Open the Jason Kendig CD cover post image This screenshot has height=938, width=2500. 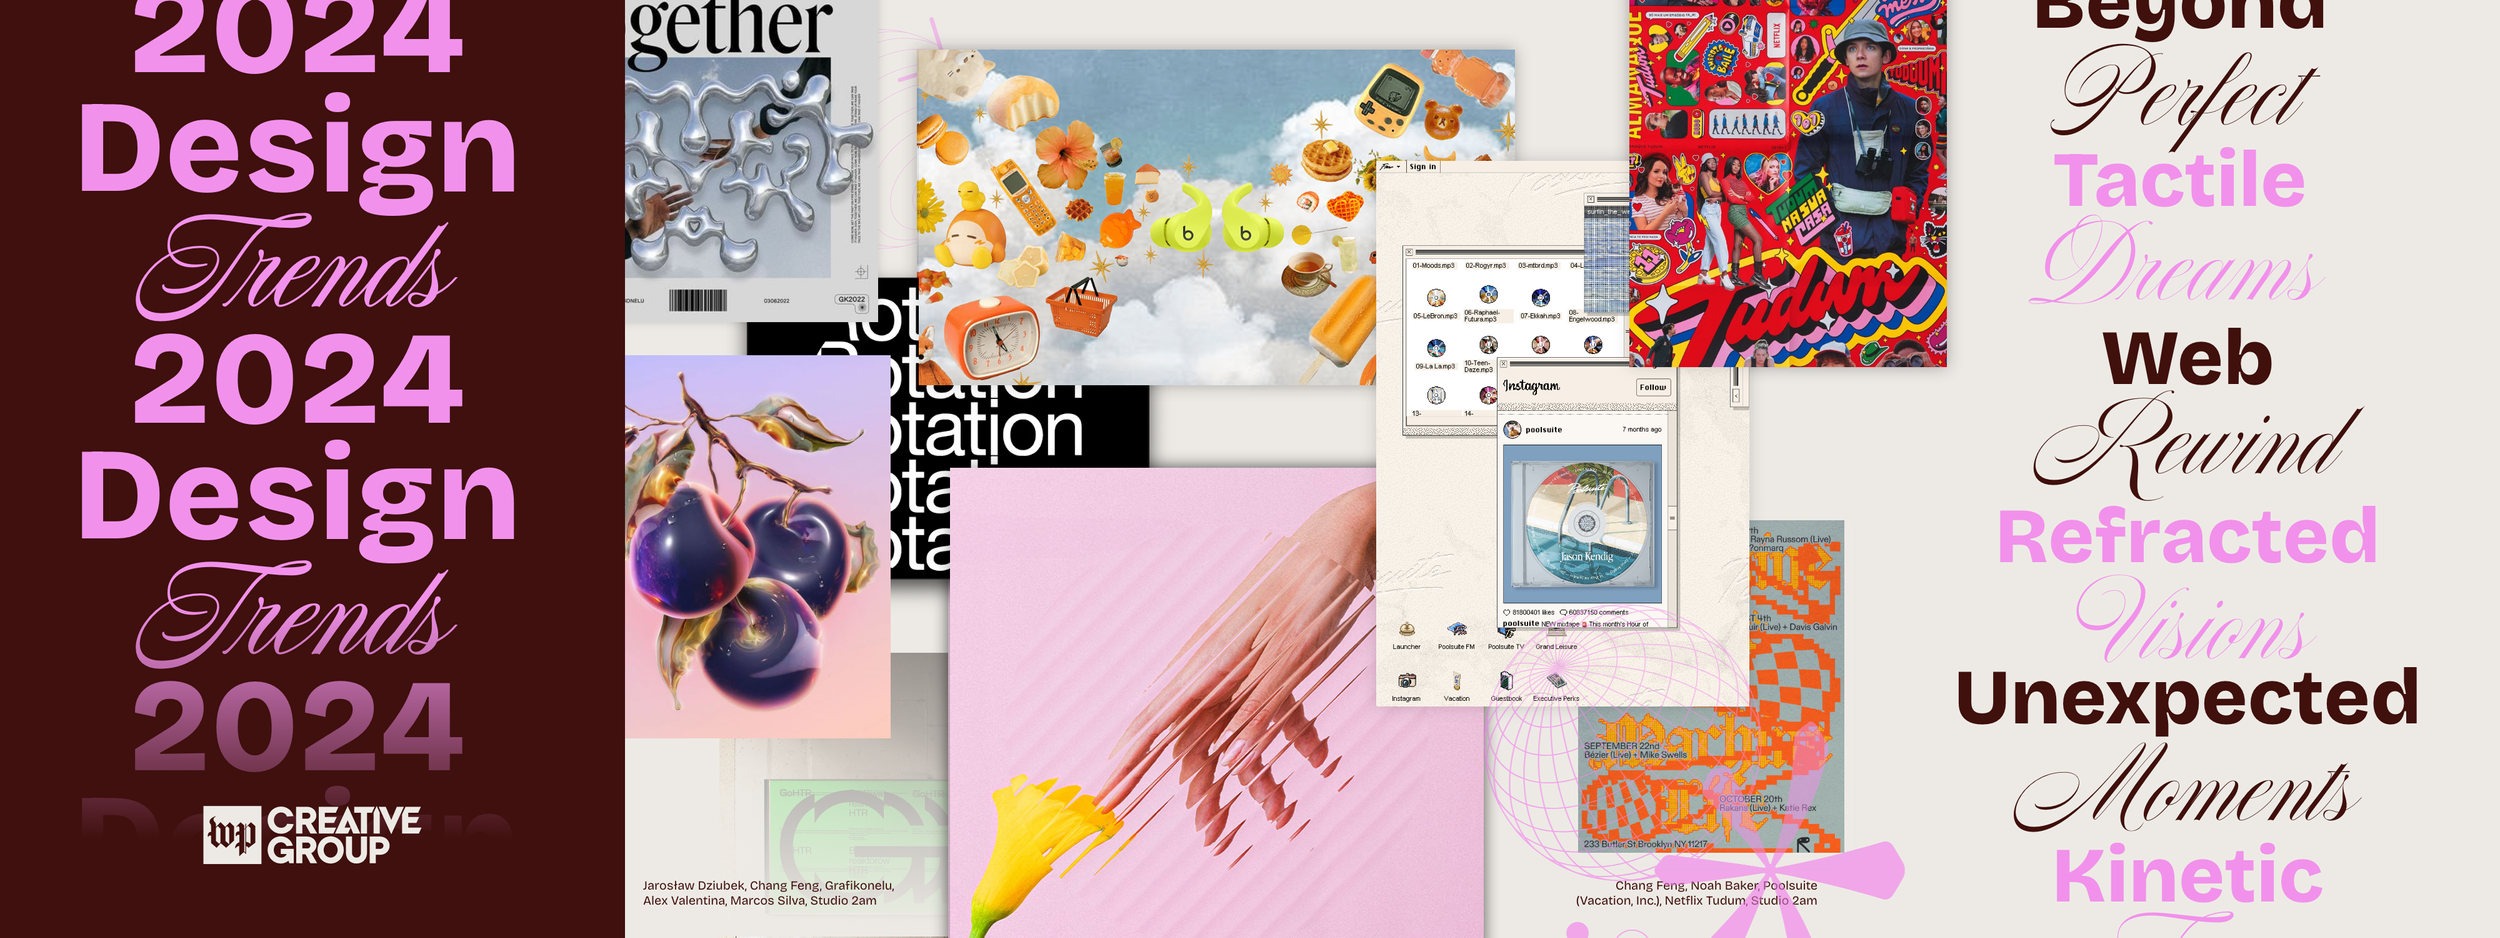pyautogui.click(x=1583, y=524)
